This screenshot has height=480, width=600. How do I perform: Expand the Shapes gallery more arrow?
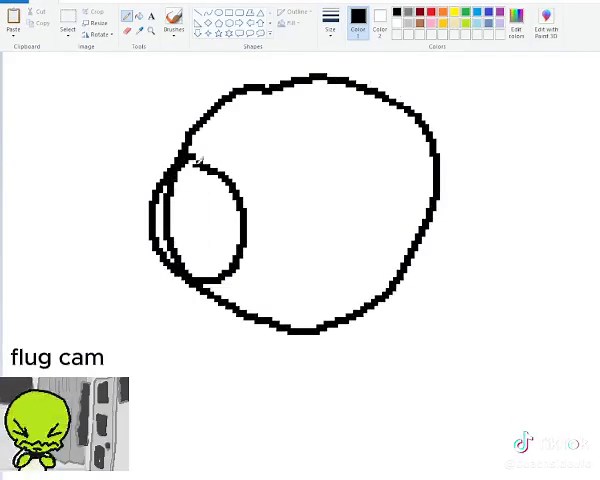[x=270, y=33]
